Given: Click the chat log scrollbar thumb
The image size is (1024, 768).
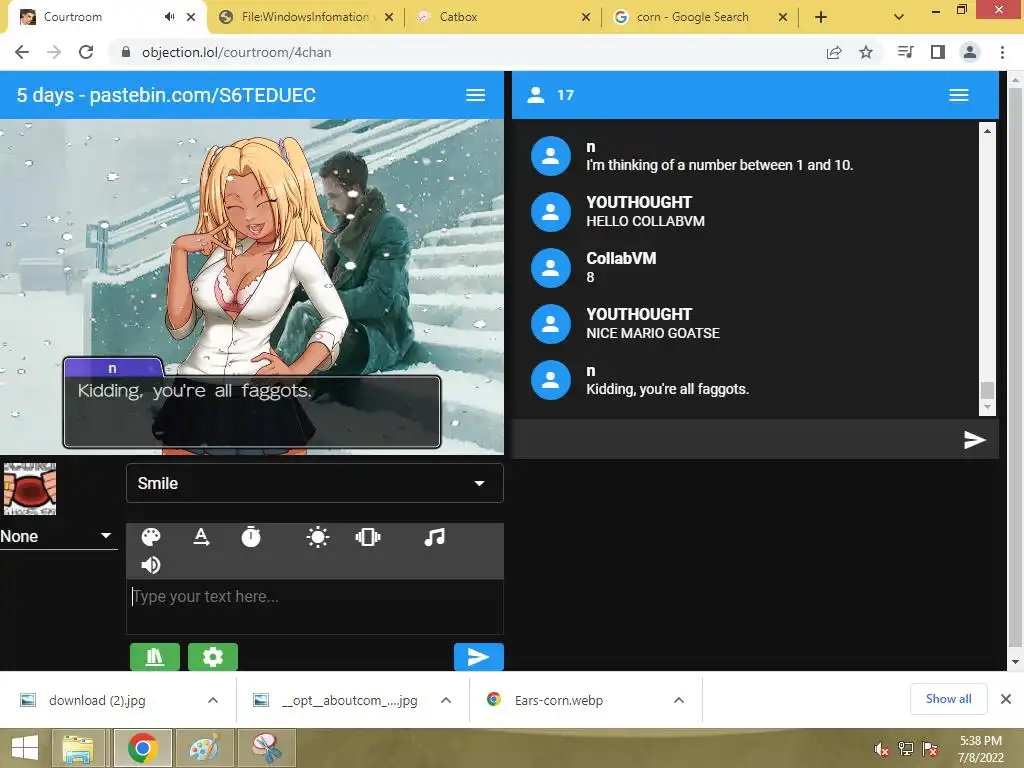Looking at the screenshot, I should tap(987, 390).
